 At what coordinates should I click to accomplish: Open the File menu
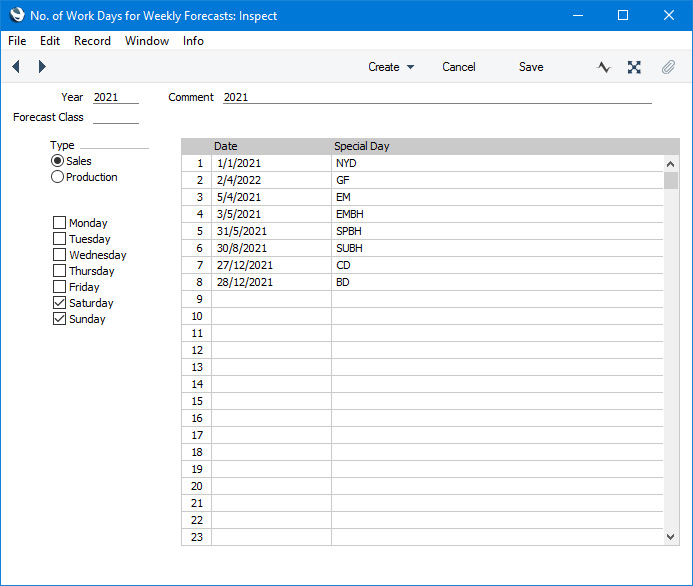coord(17,41)
